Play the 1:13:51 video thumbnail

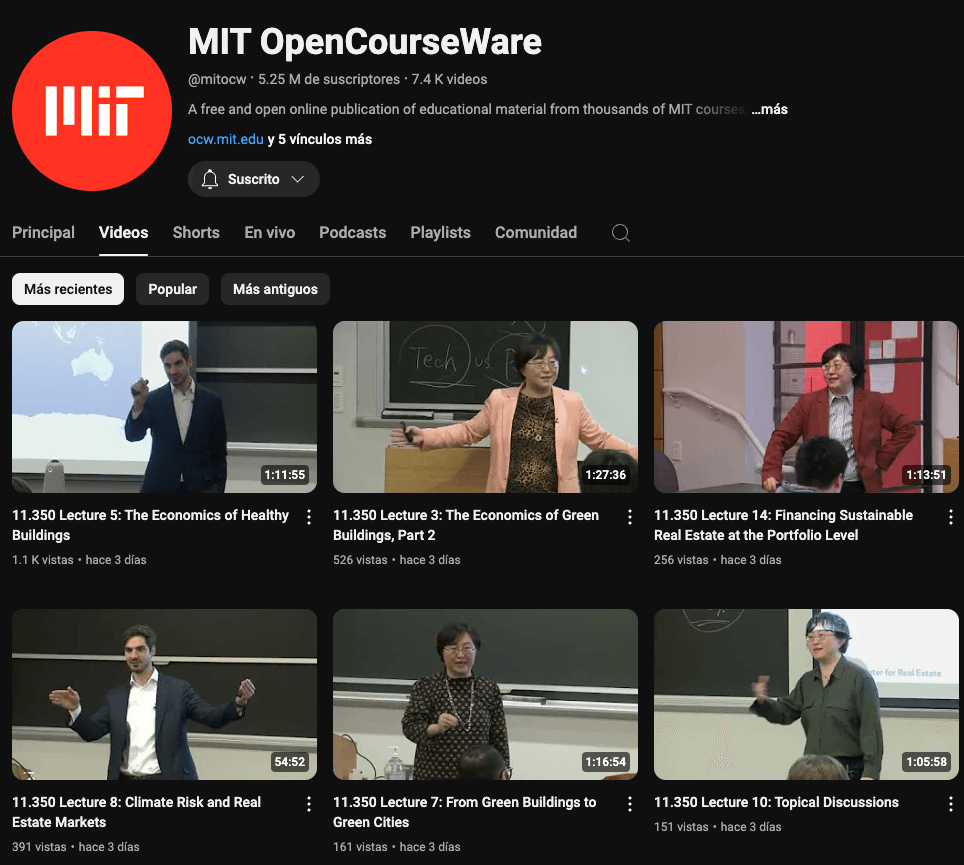[806, 406]
